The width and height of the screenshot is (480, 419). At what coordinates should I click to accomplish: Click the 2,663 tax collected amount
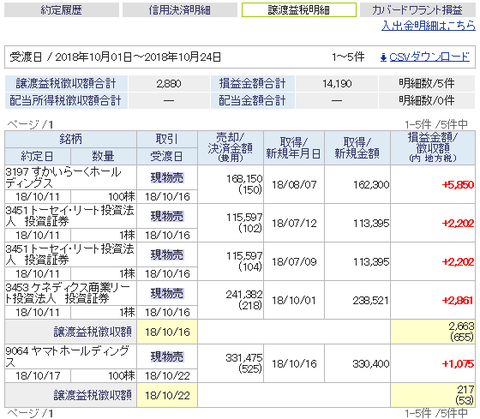[461, 326]
